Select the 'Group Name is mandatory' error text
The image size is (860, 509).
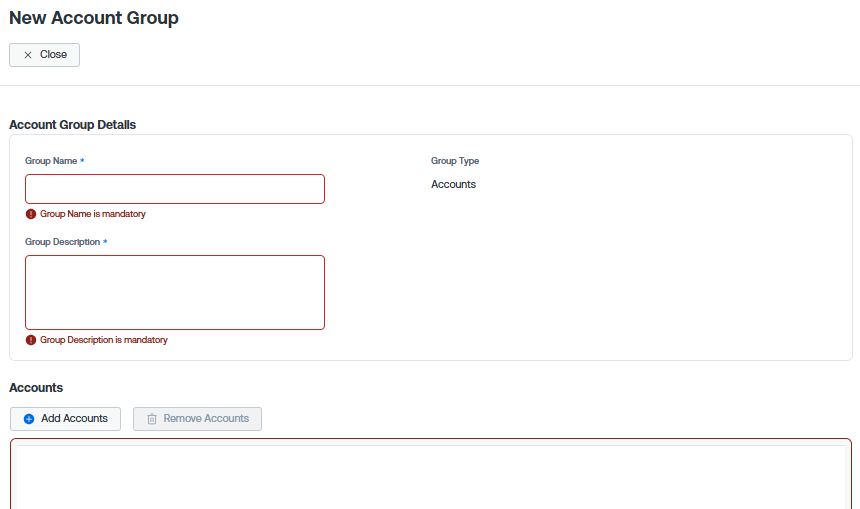93,214
